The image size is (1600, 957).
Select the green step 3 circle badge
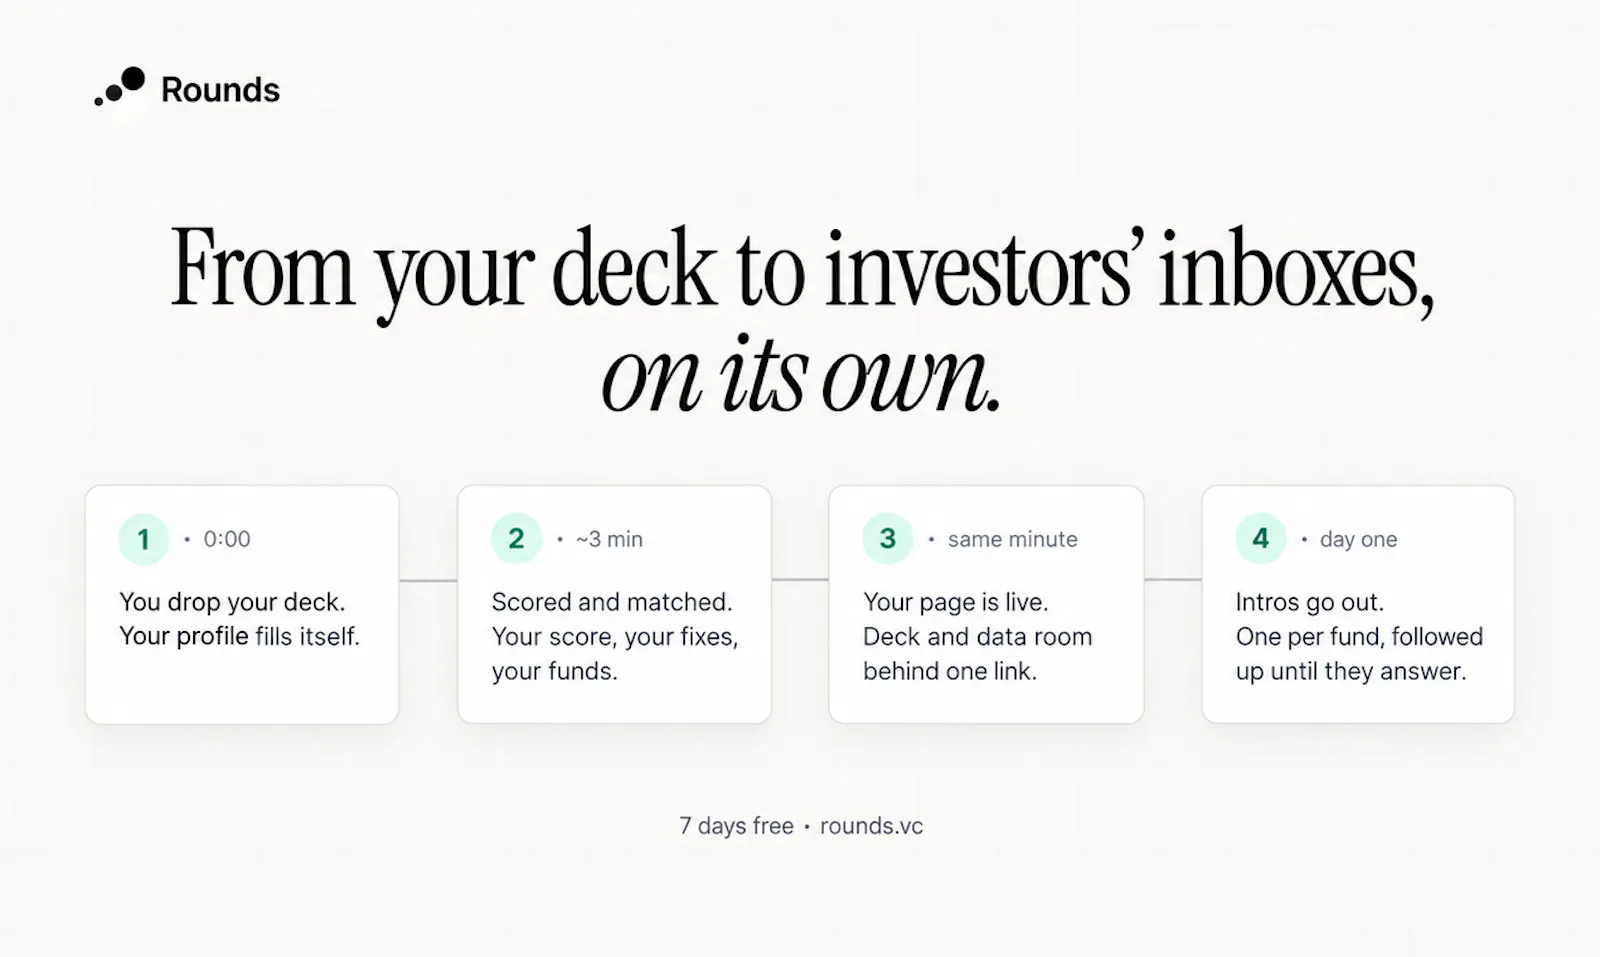coord(888,539)
